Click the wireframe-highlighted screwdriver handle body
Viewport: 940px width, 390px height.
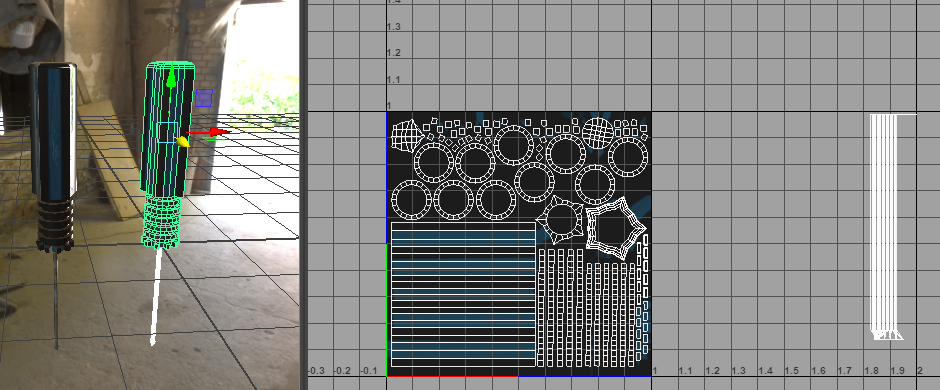pos(168,129)
